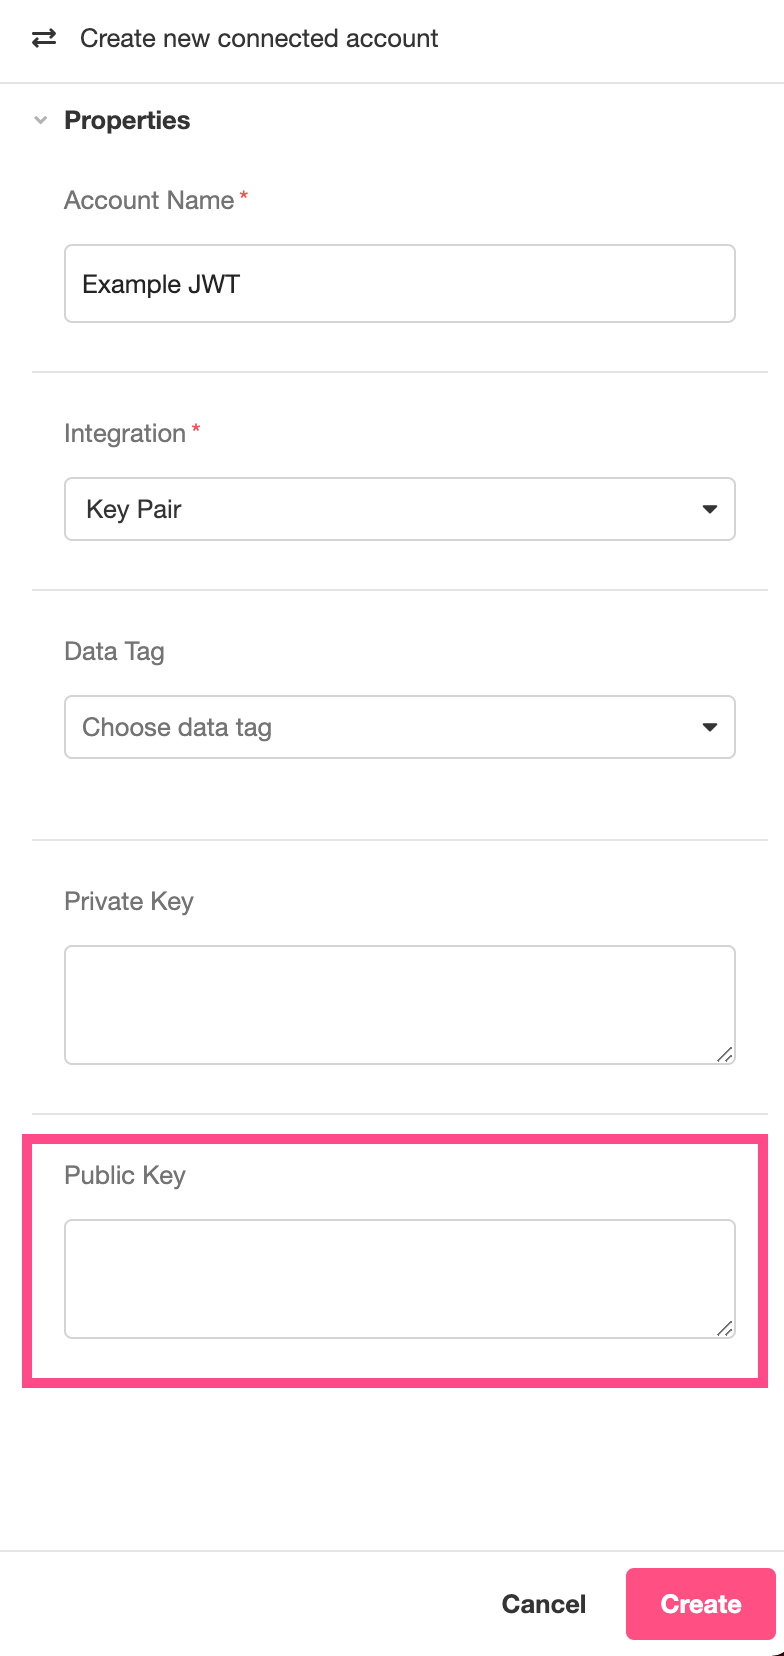Click the Public Key field label
Image resolution: width=784 pixels, height=1656 pixels.
point(125,1175)
